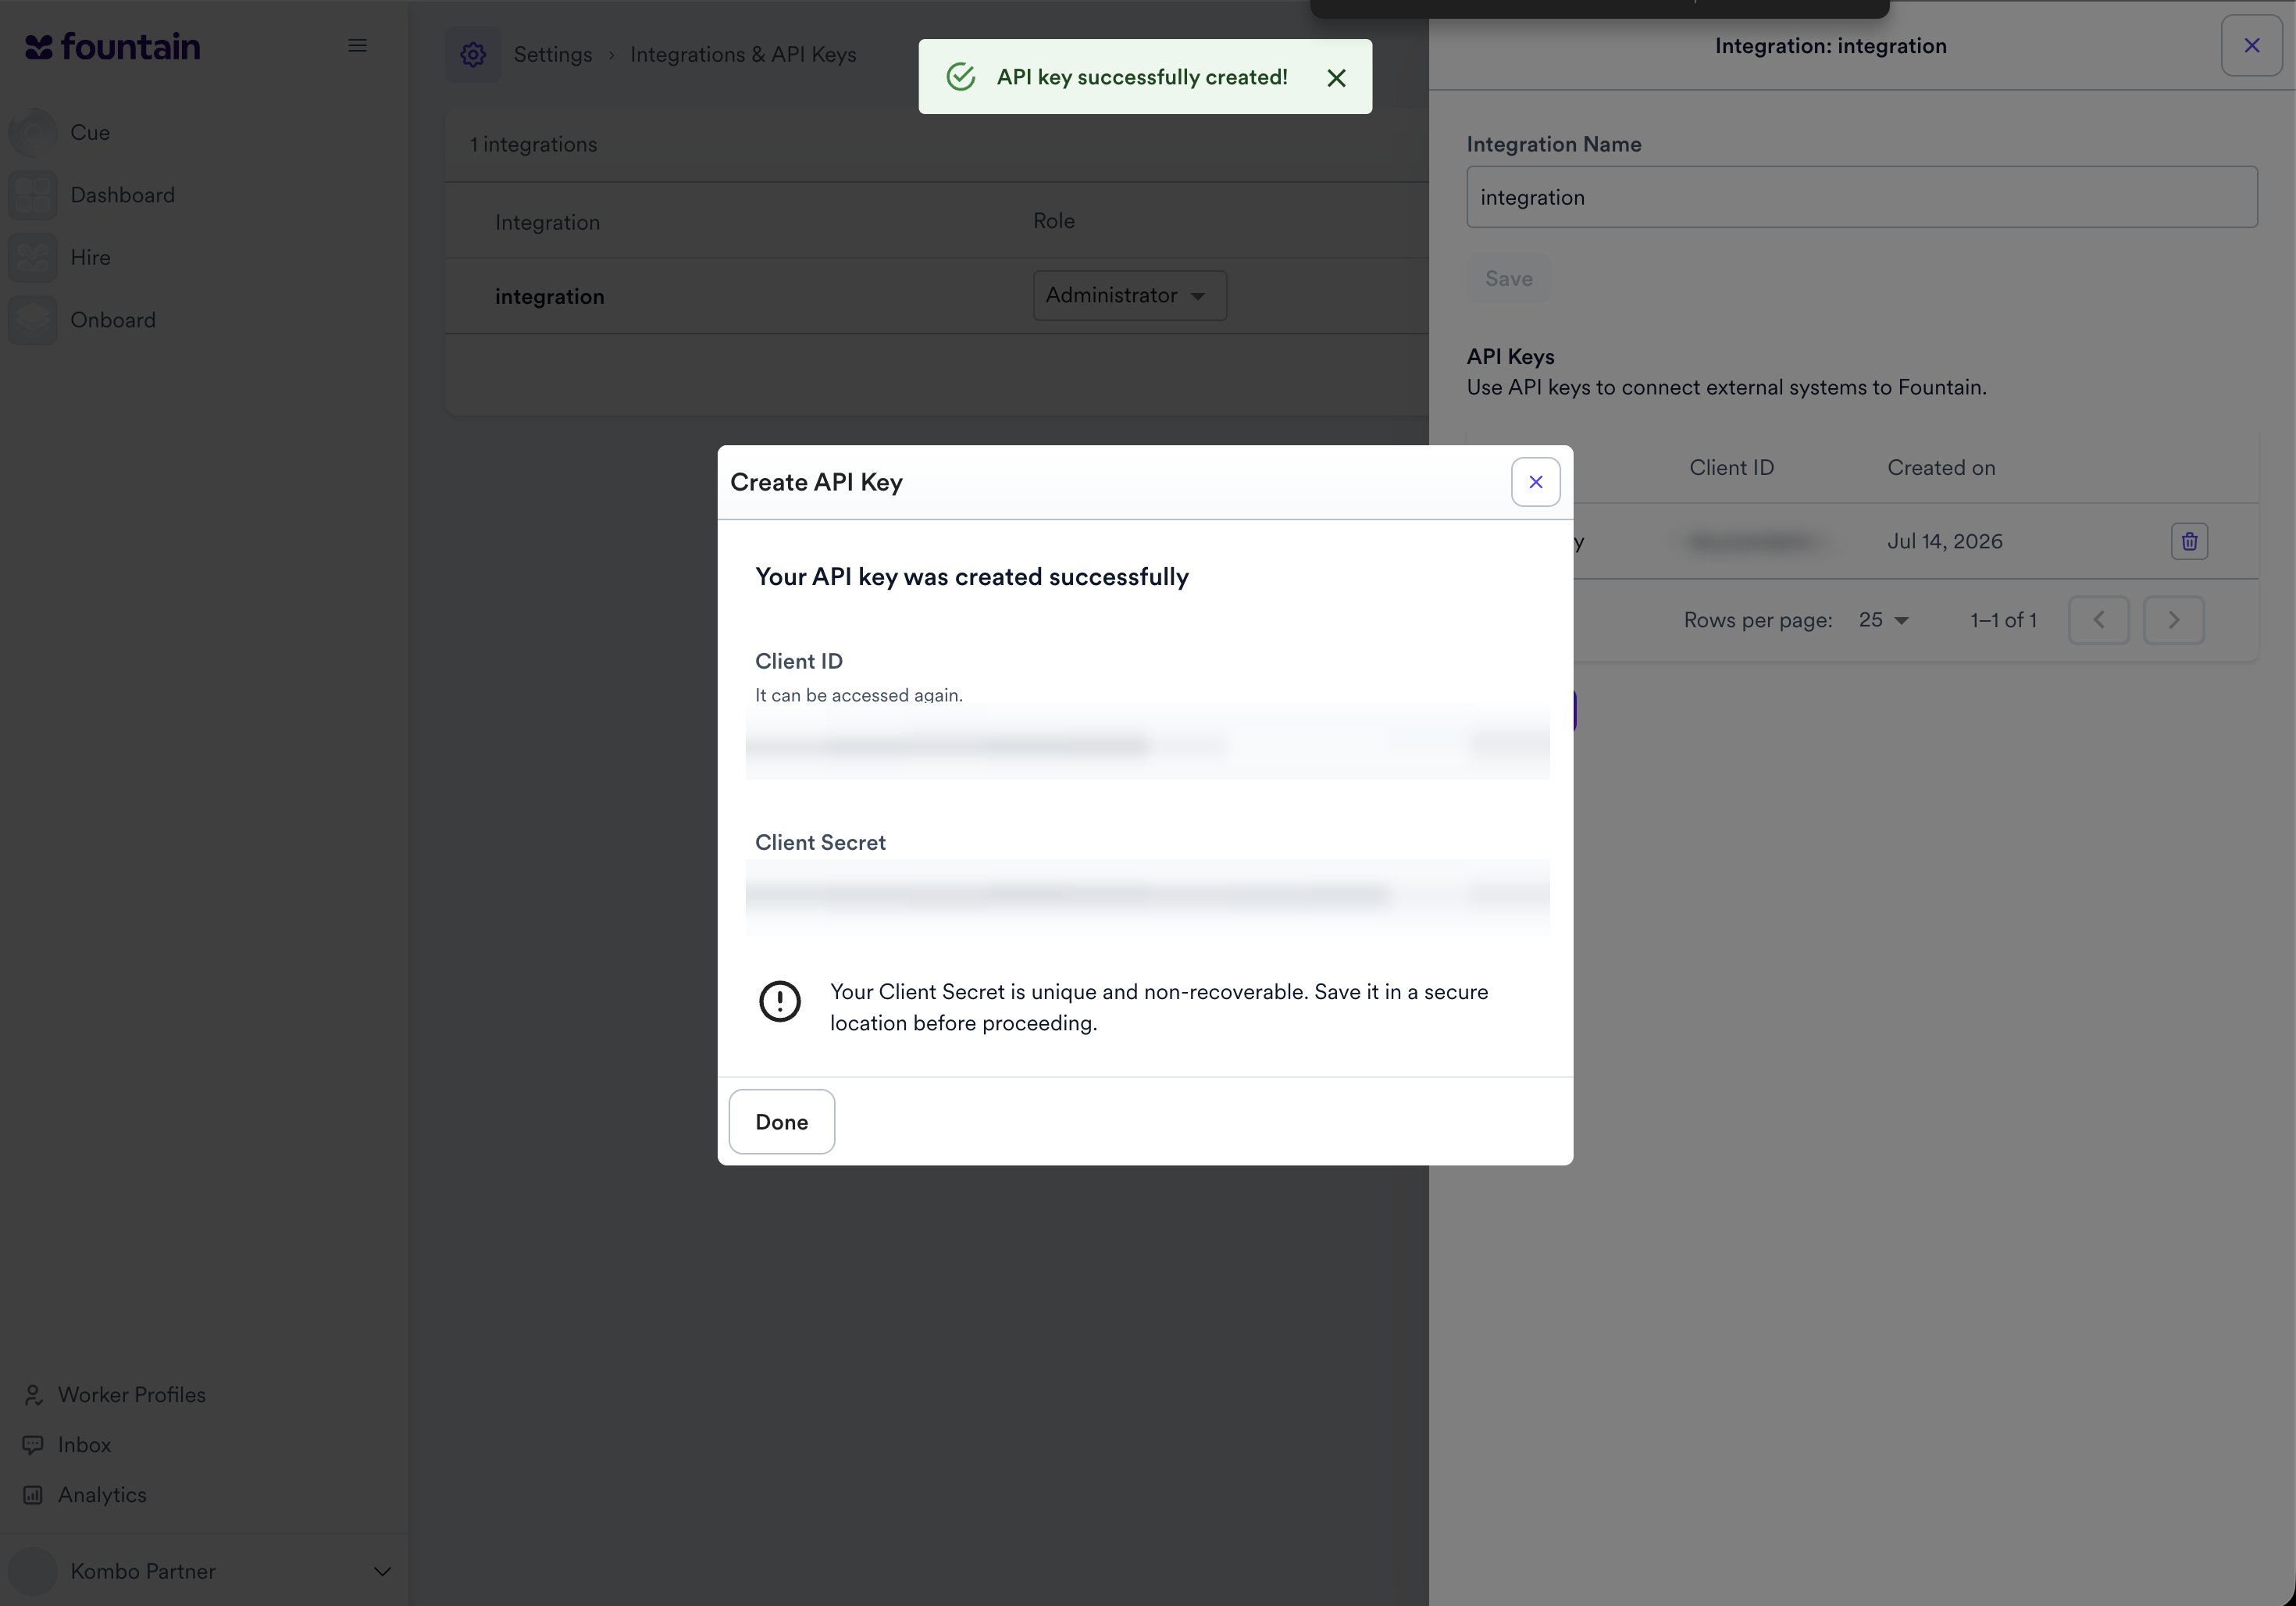Expand the Kombo Partner account menu
Viewport: 2296px width, 1606px height.
click(x=382, y=1571)
